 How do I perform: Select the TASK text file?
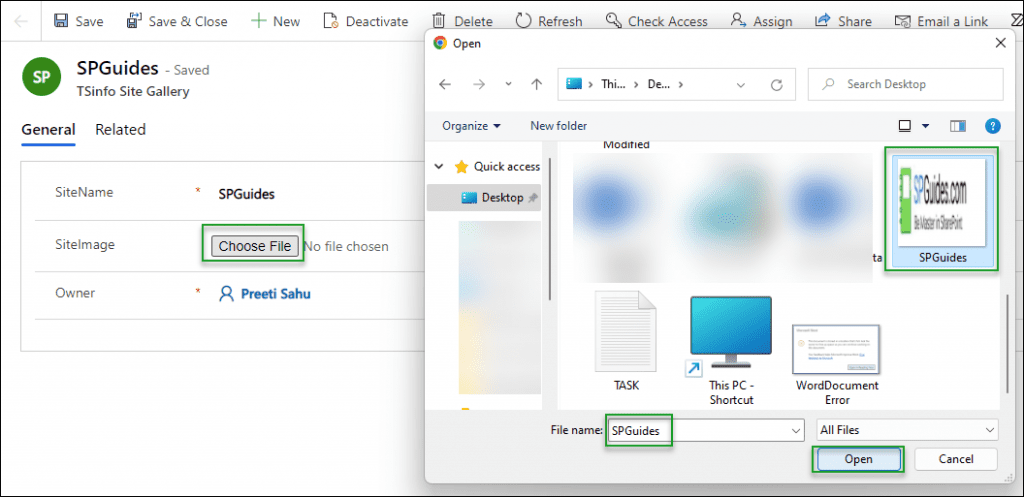[x=626, y=341]
